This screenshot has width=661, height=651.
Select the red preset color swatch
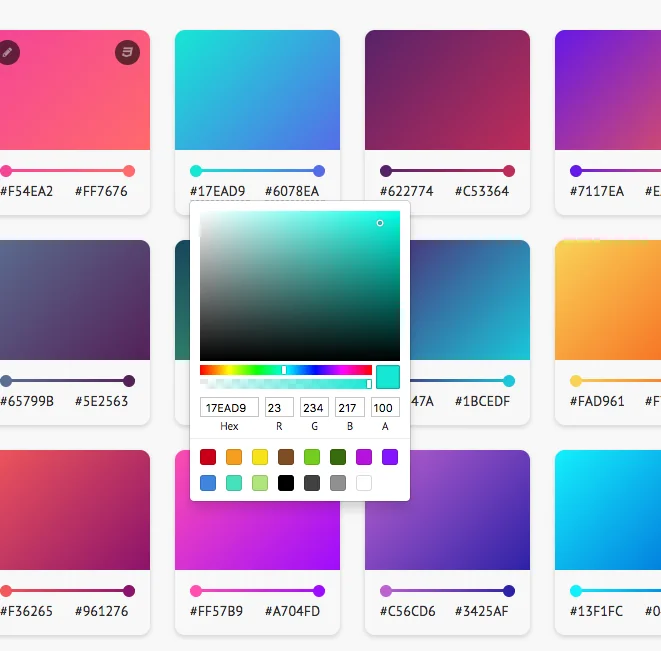coord(208,457)
